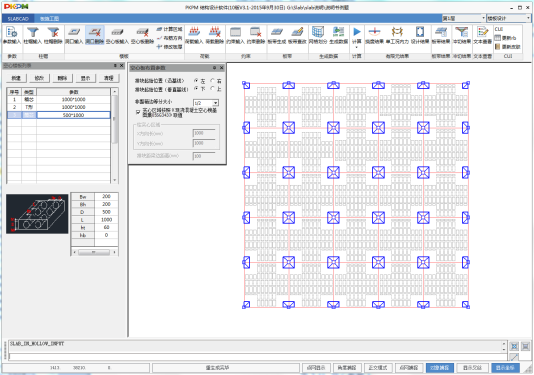Click 网格划分 mesh division icon
Image resolution: width=534 pixels, height=375 pixels.
point(318,35)
